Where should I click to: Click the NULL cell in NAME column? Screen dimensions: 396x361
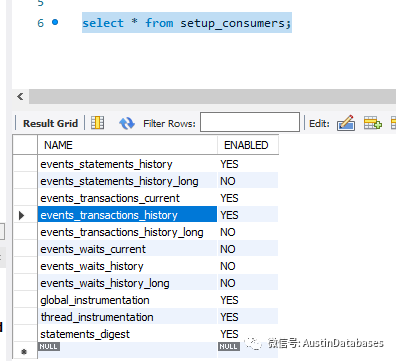pos(127,350)
